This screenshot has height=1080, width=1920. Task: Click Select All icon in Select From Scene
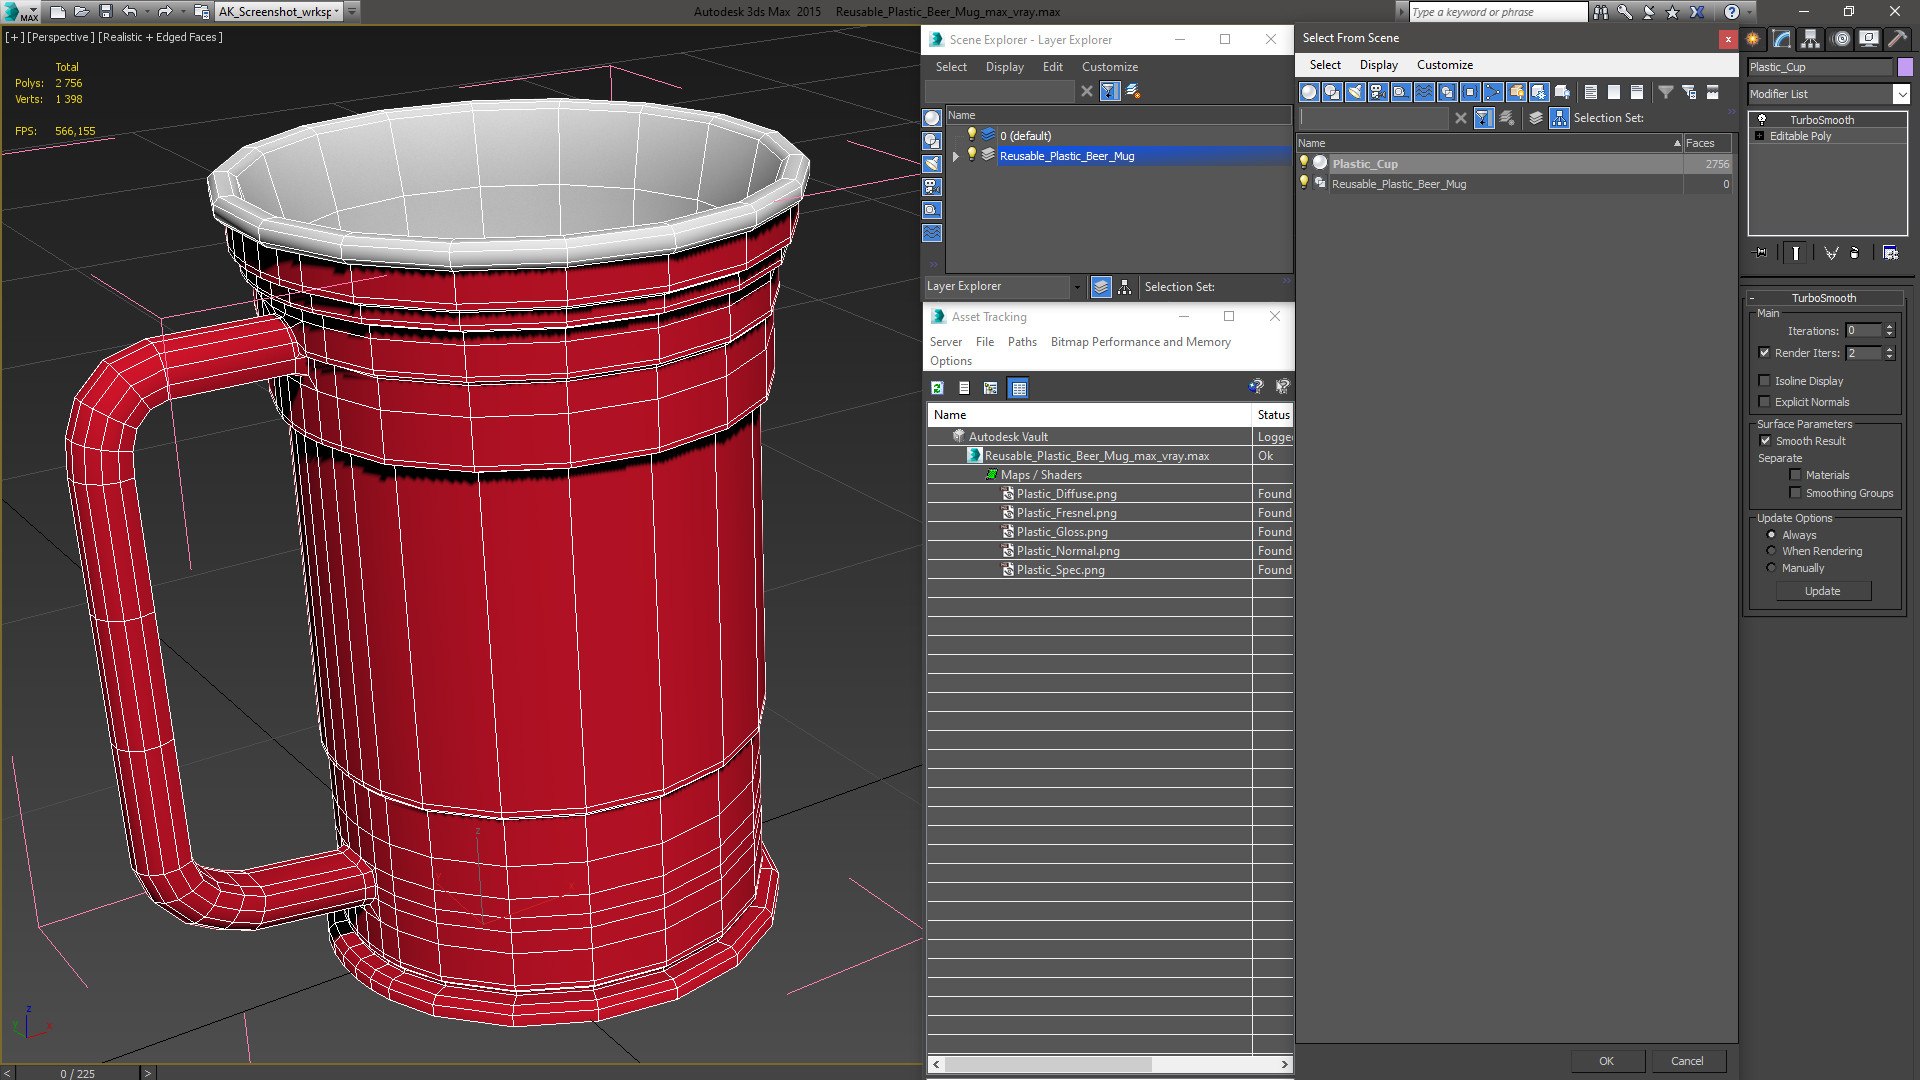click(1591, 92)
